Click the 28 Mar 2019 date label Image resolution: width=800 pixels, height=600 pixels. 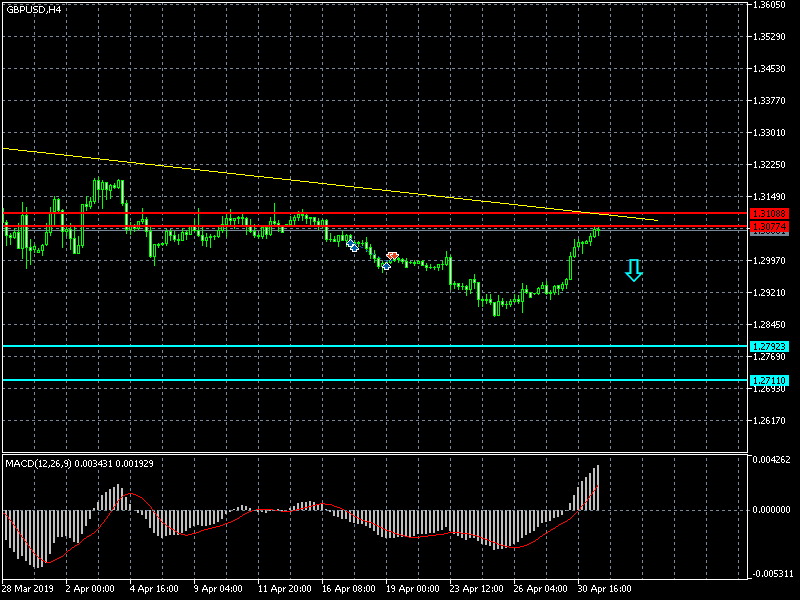point(27,589)
